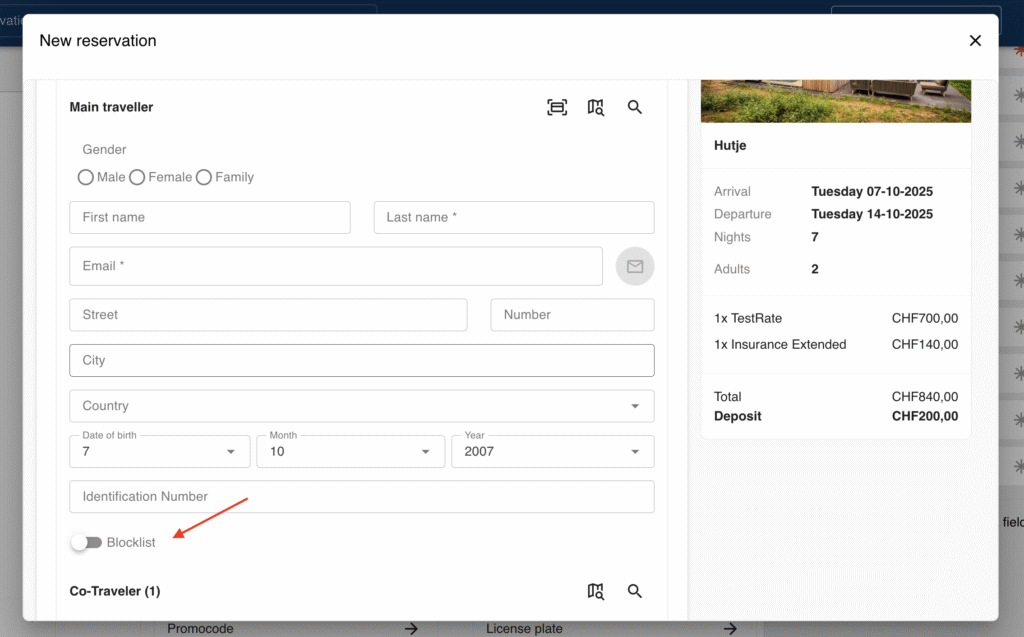
Task: Close the New reservation dialog
Action: 975,41
